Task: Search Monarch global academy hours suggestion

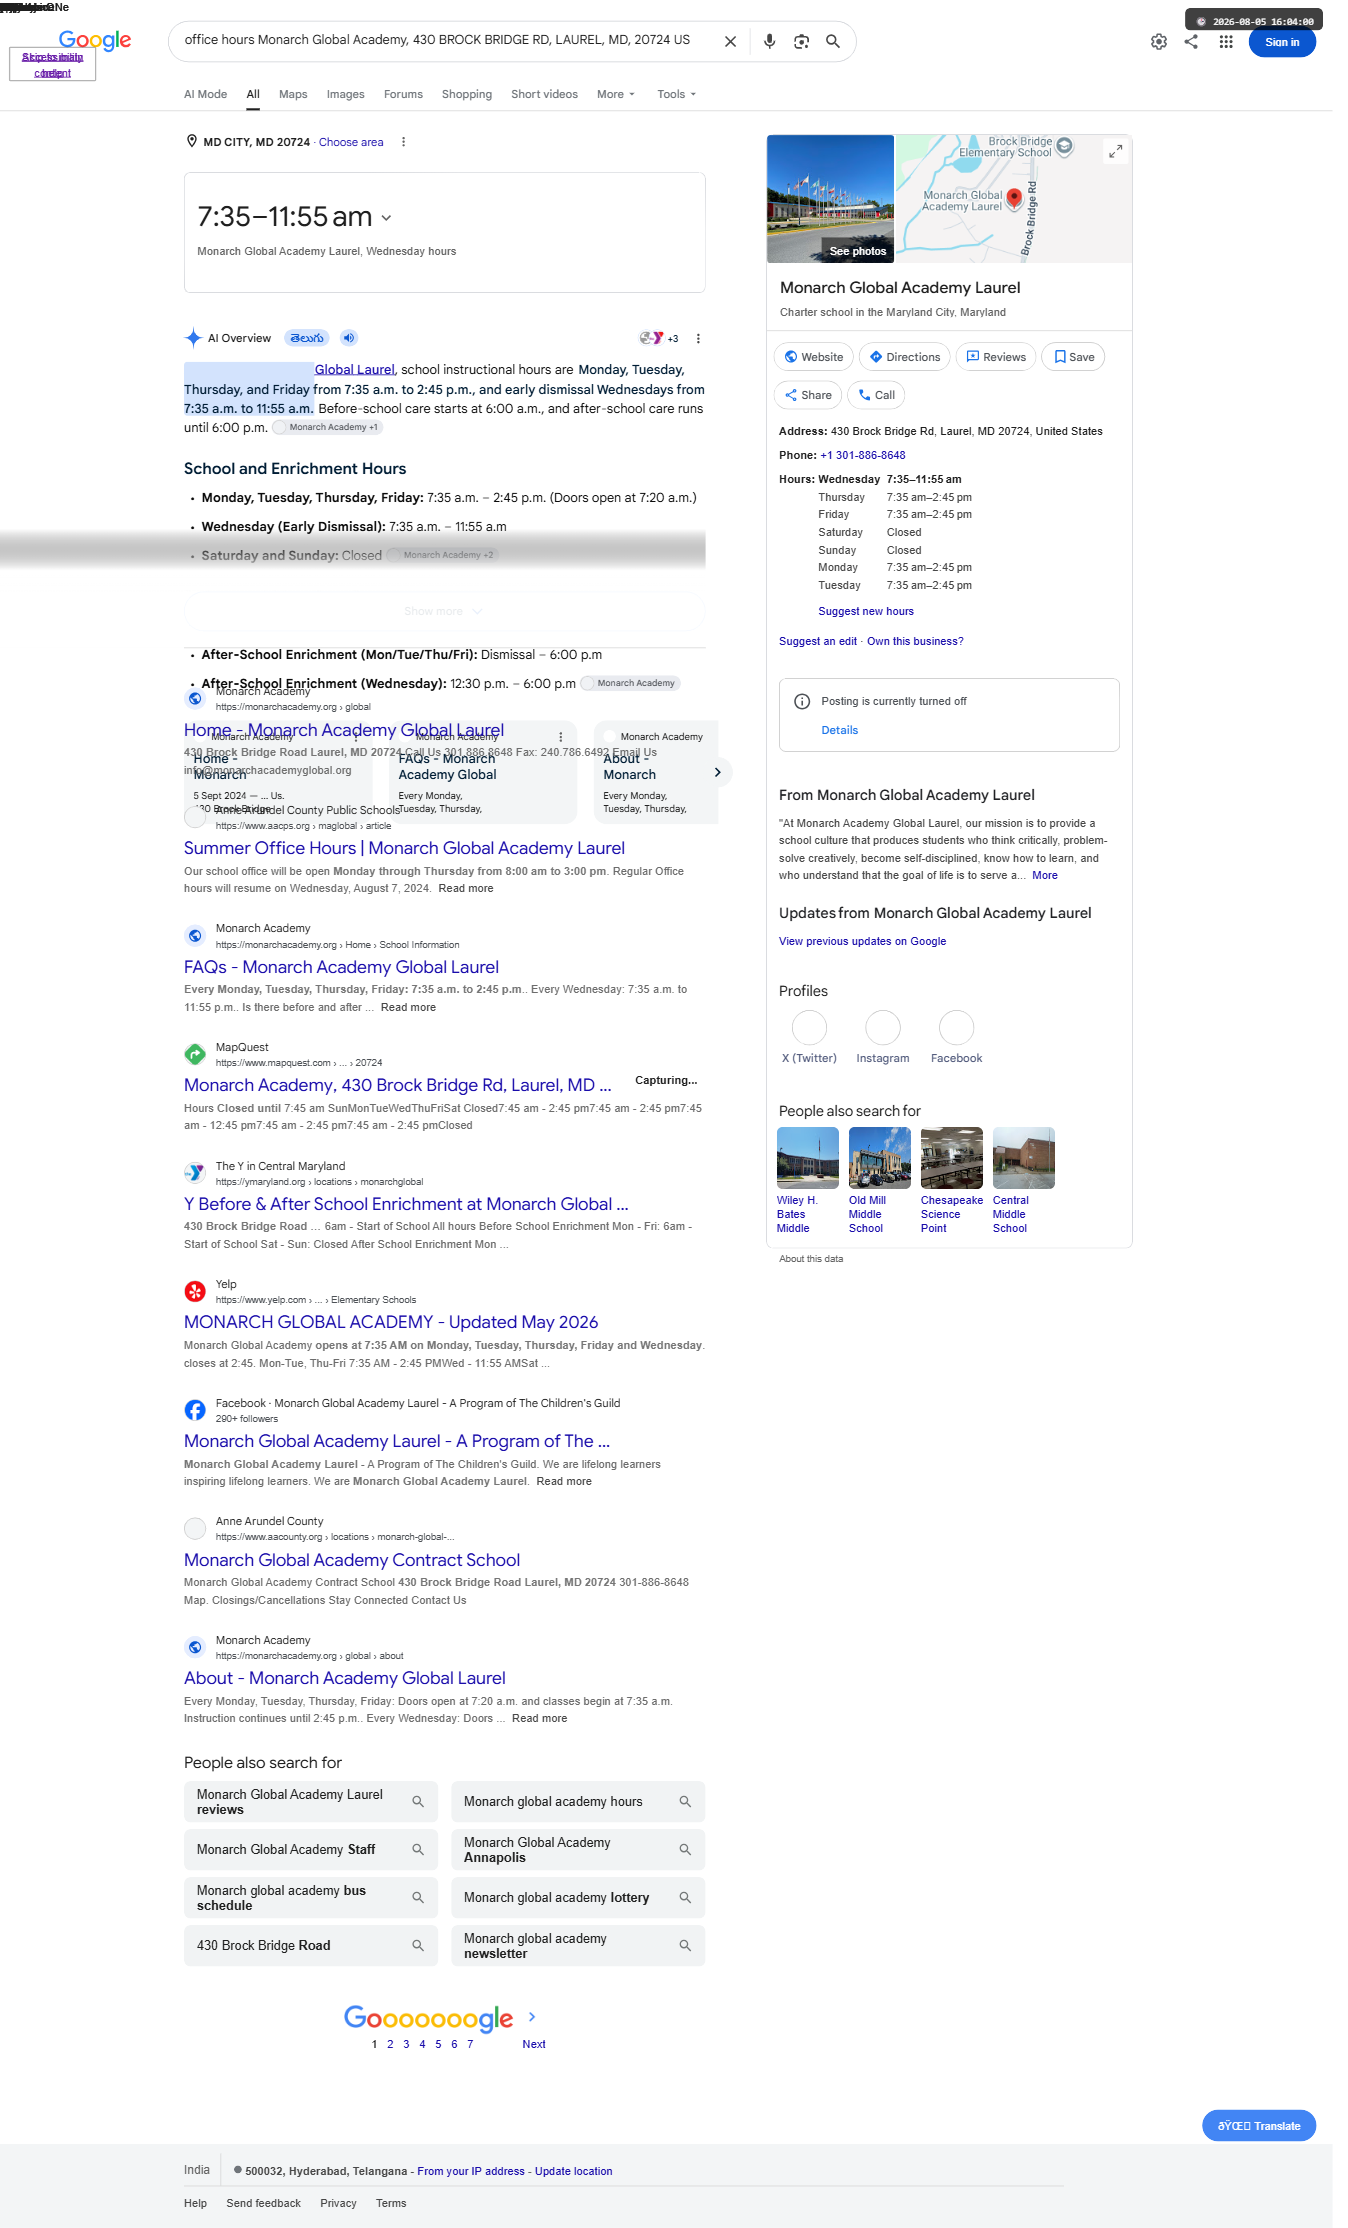Action: click(578, 1802)
